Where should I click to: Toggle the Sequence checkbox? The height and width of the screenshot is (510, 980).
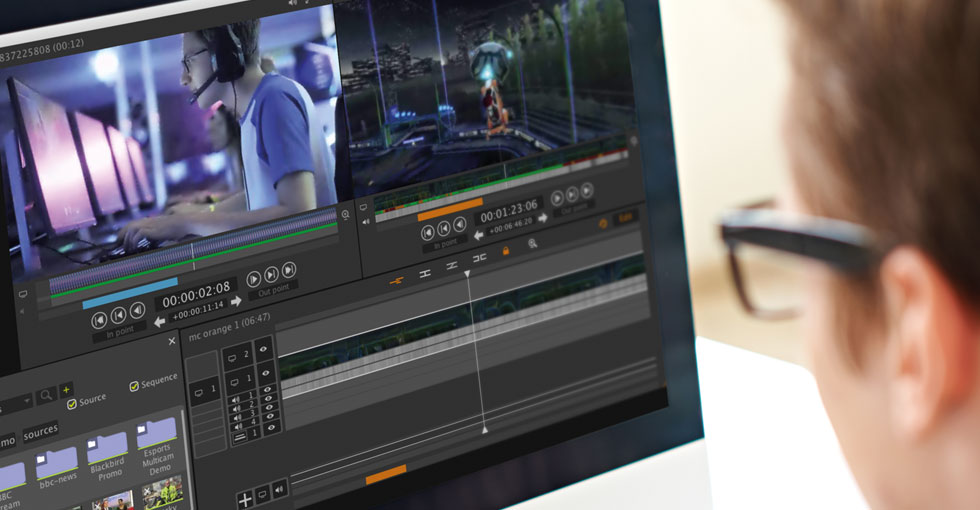click(134, 386)
